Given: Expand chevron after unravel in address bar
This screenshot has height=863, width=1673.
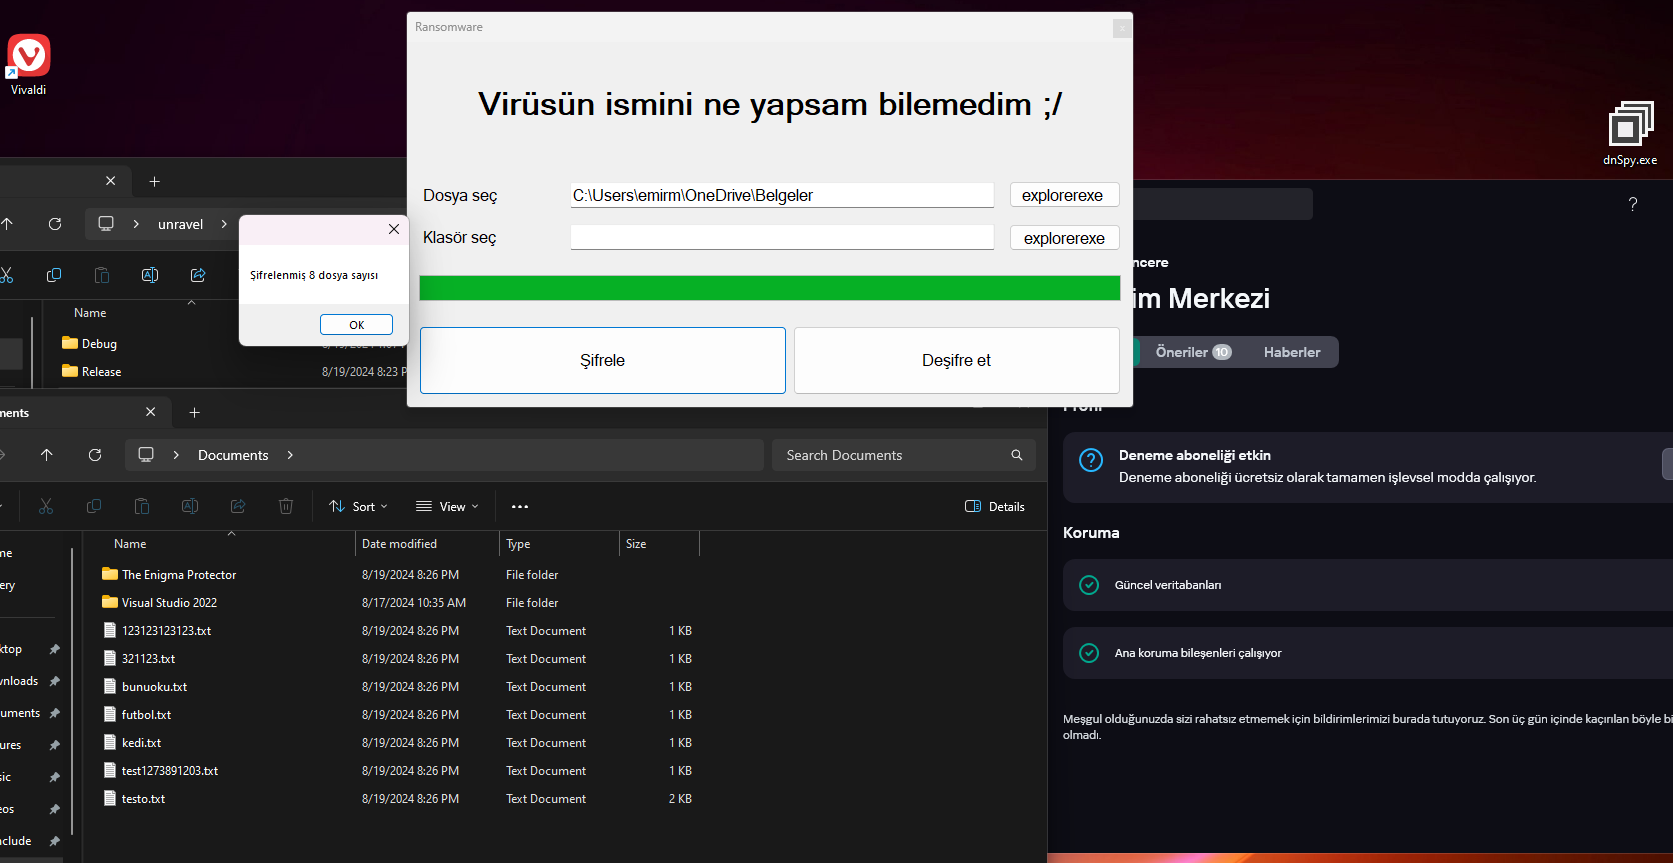Looking at the screenshot, I should pos(224,224).
